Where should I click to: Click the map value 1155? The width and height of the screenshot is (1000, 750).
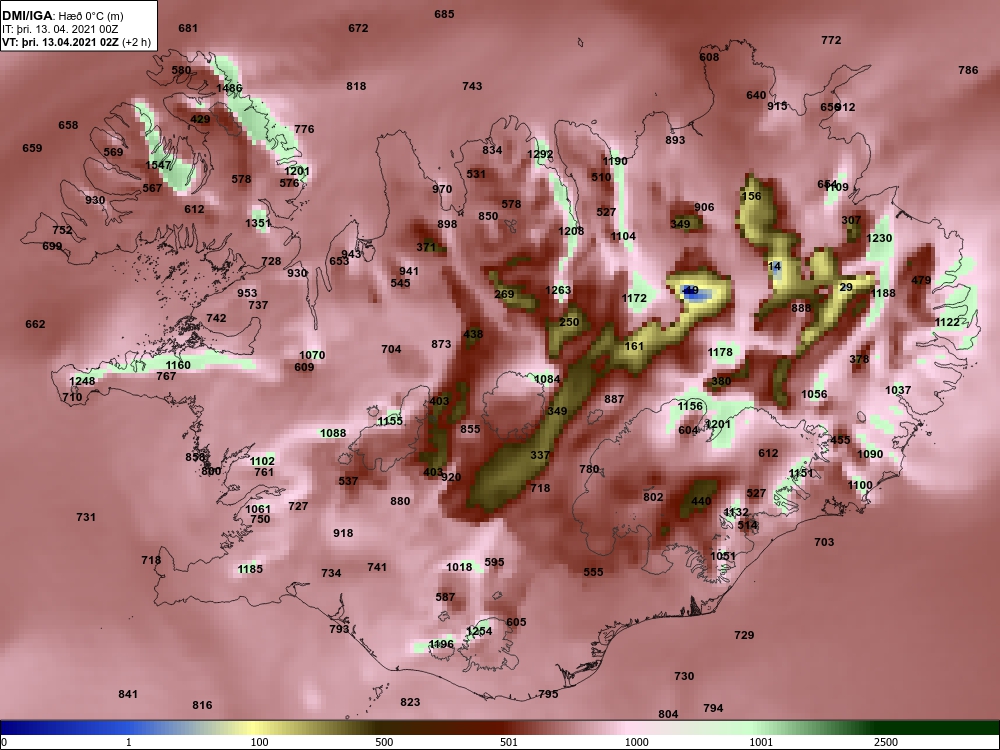(390, 421)
